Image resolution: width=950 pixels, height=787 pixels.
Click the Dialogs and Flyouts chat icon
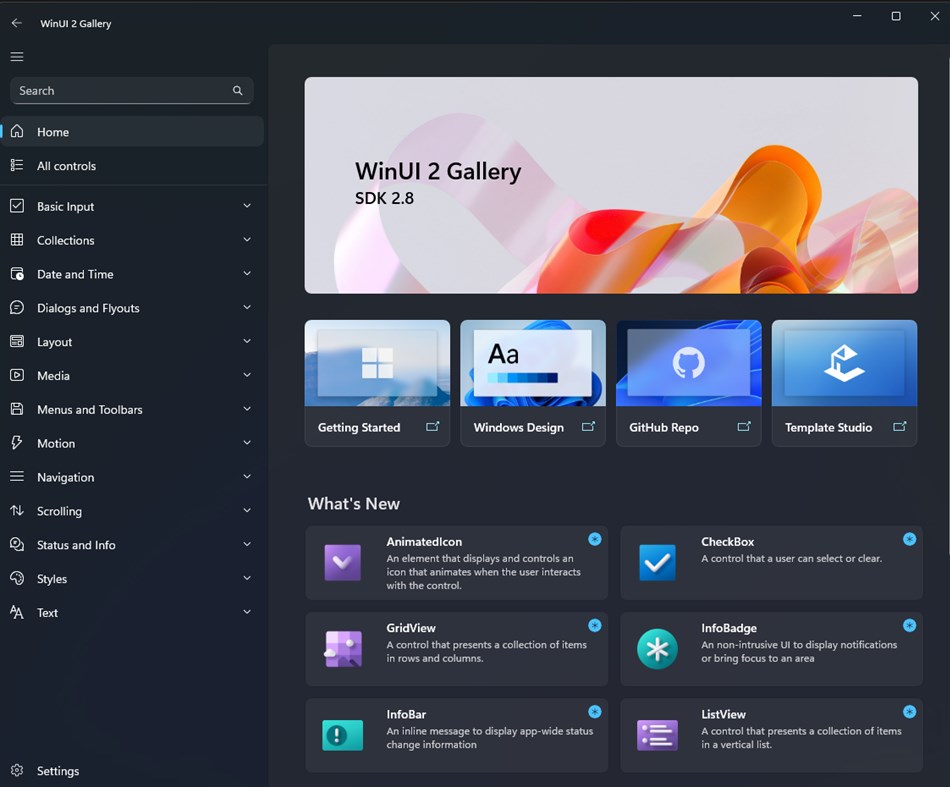pyautogui.click(x=17, y=308)
